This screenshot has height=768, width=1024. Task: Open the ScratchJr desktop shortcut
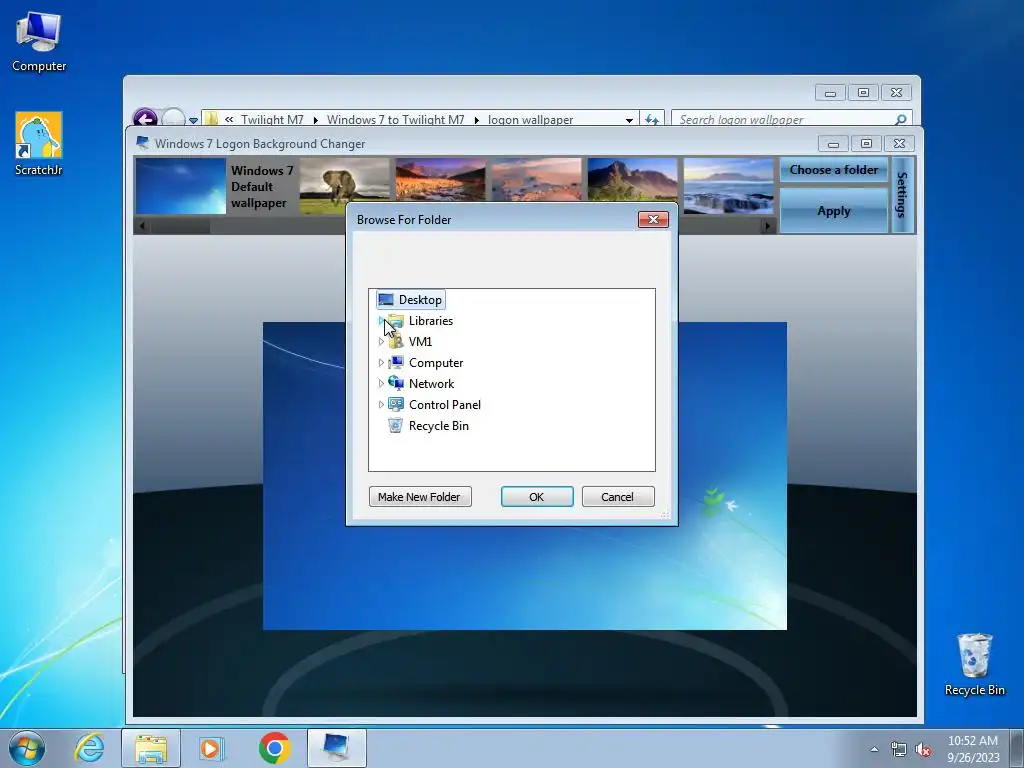[x=39, y=144]
